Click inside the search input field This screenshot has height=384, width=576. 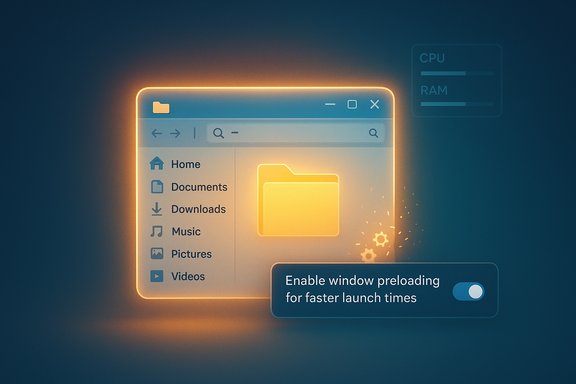pyautogui.click(x=296, y=133)
